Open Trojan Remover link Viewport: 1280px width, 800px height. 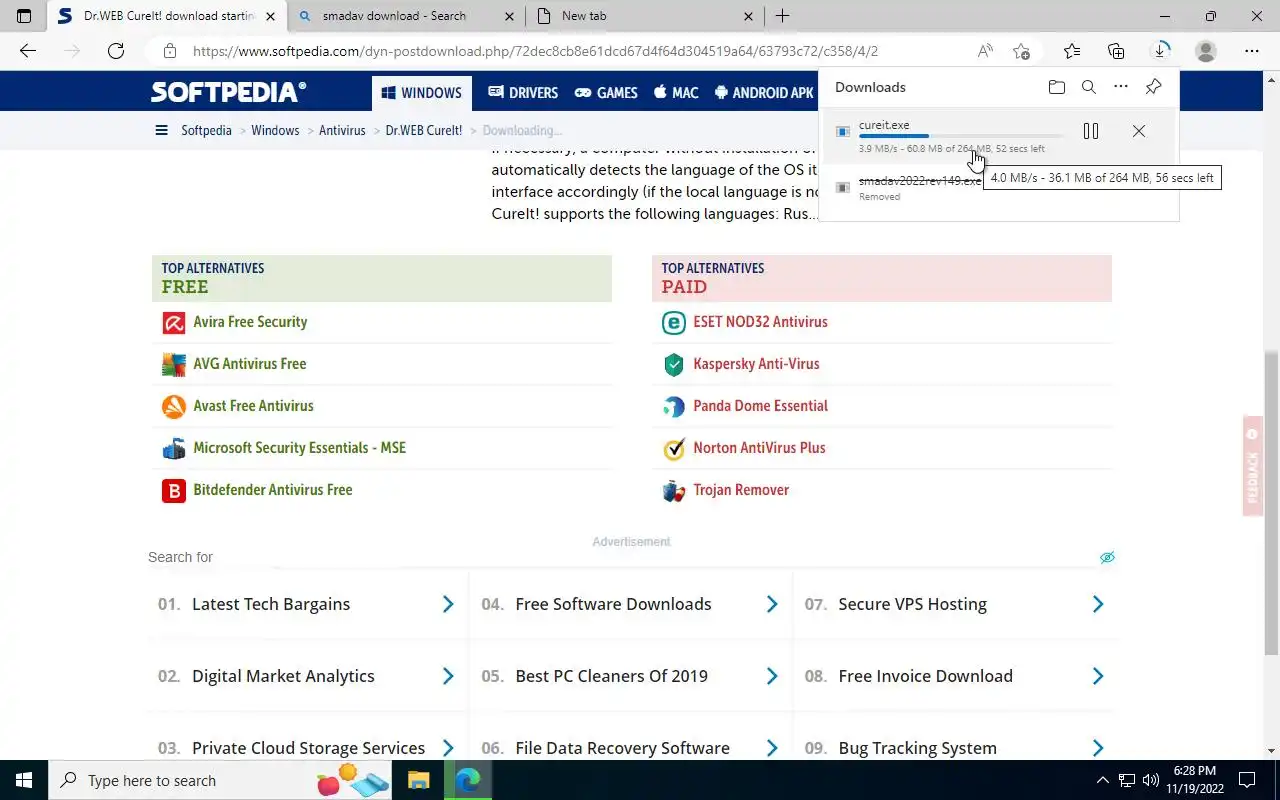coord(741,490)
